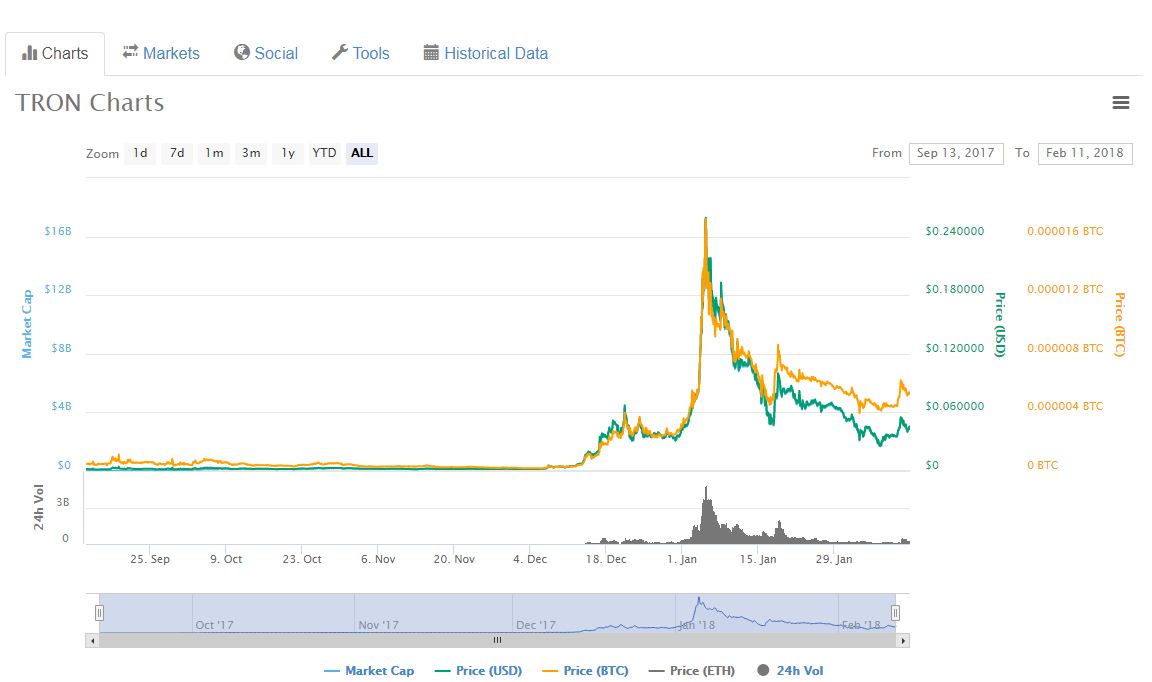Set zoom to 7d
1152x682 pixels.
[x=177, y=153]
